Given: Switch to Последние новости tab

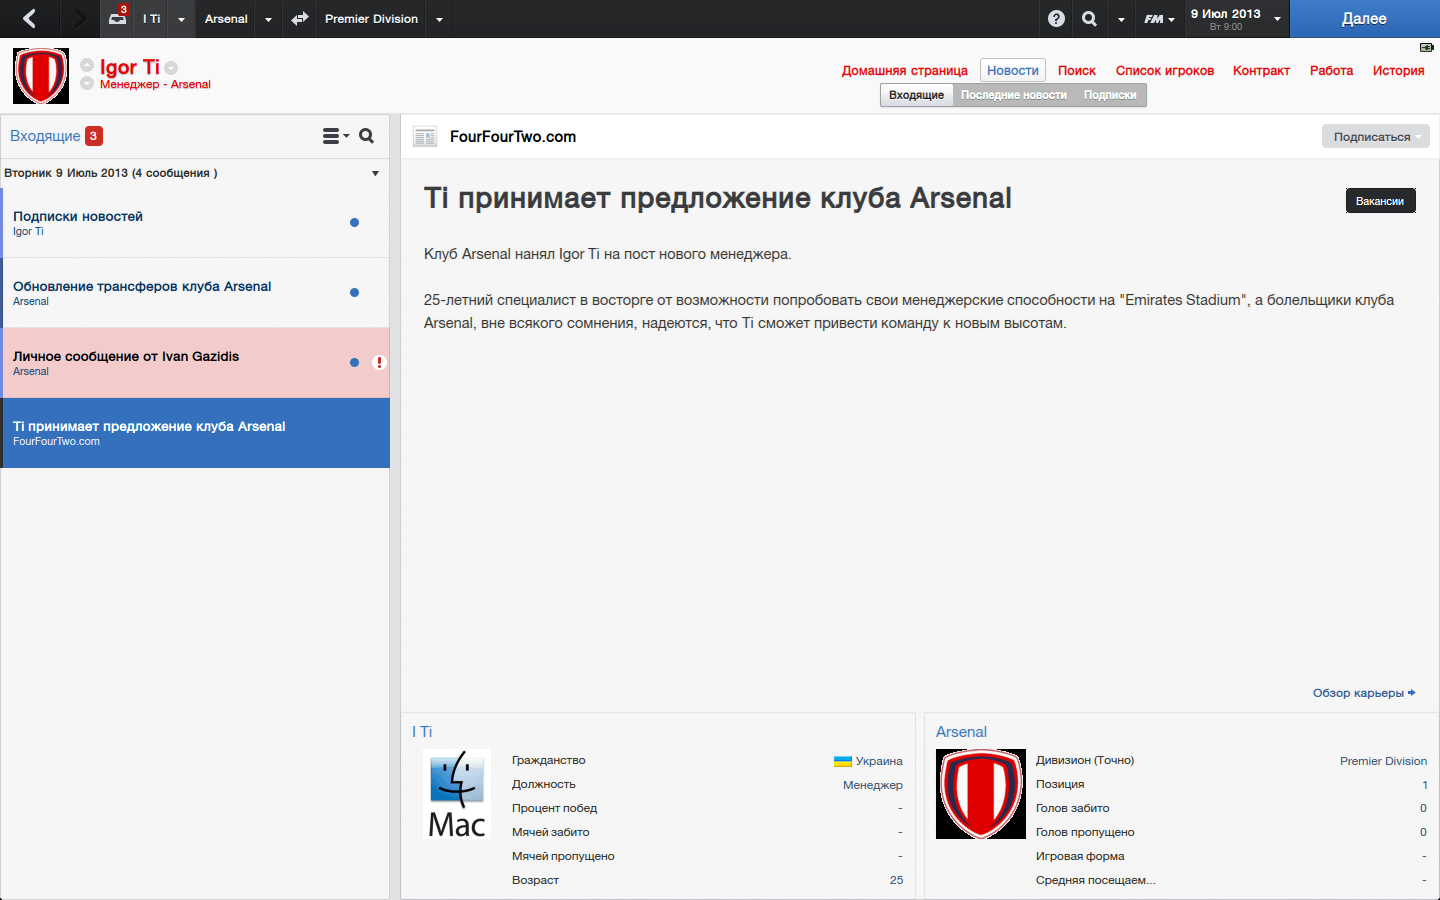Looking at the screenshot, I should tap(1013, 95).
